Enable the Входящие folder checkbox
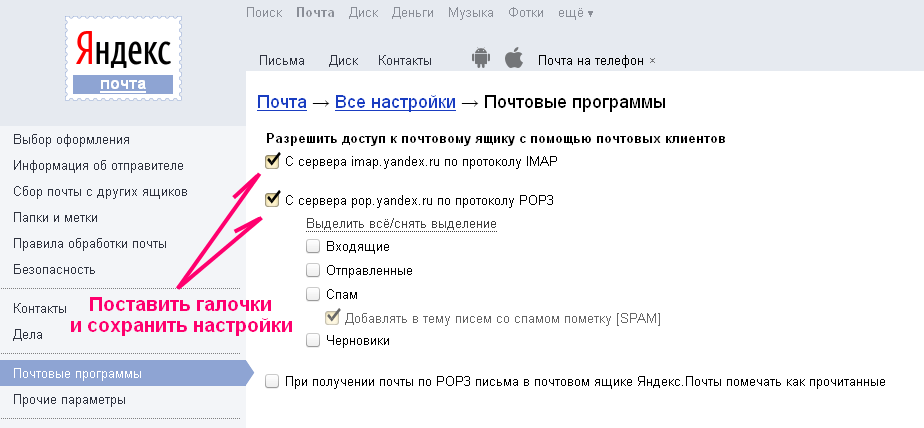Viewport: 924px width, 428px height. 313,246
